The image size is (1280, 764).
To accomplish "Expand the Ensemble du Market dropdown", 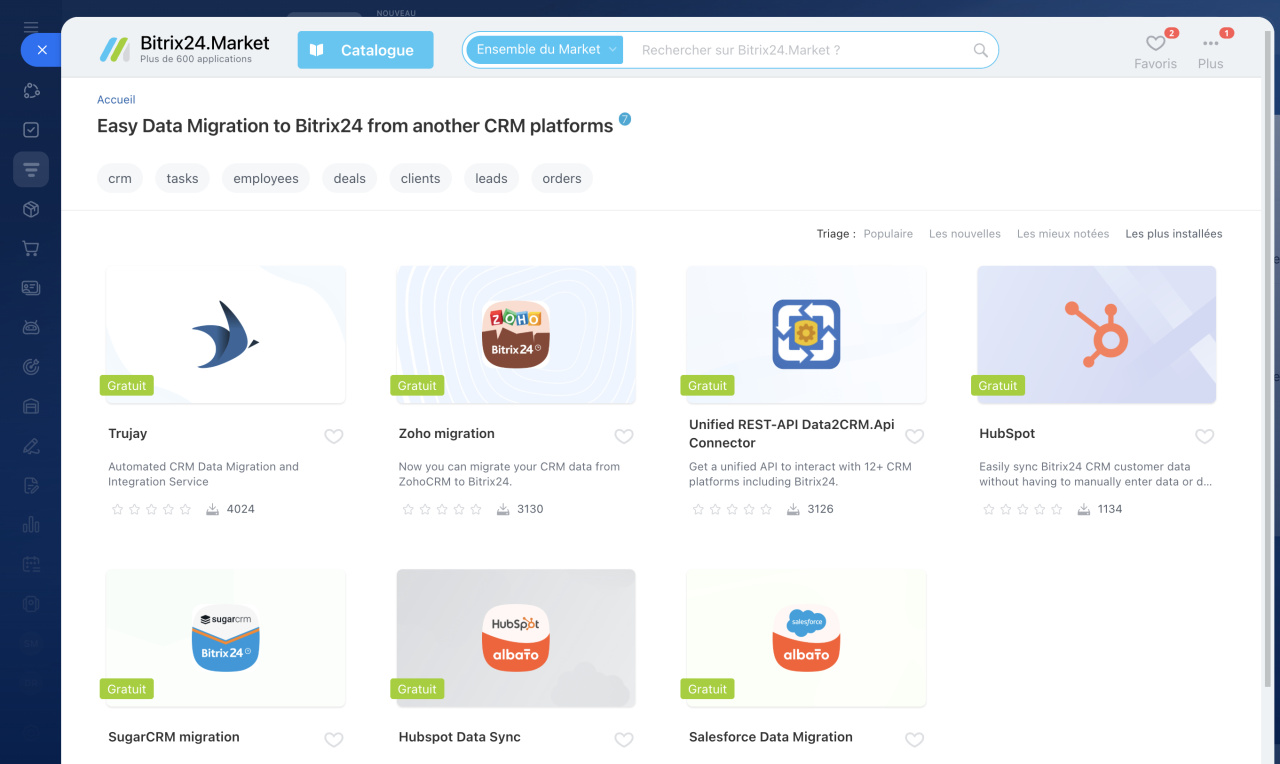I will [545, 49].
